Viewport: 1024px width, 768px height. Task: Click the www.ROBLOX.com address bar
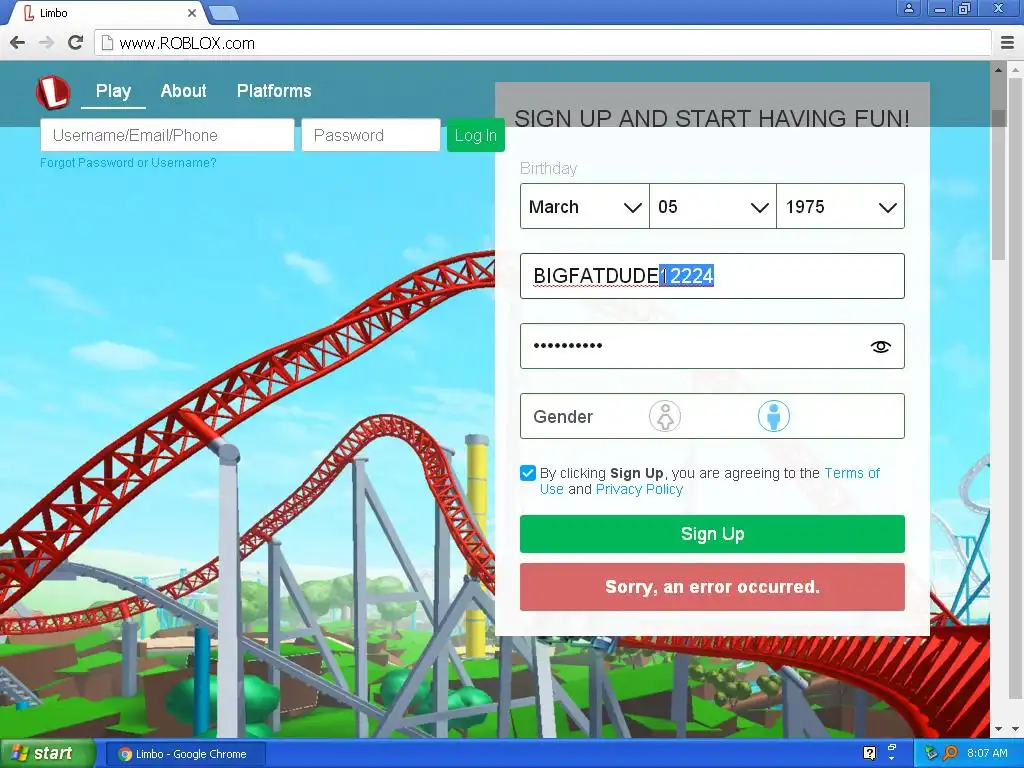[x=543, y=43]
